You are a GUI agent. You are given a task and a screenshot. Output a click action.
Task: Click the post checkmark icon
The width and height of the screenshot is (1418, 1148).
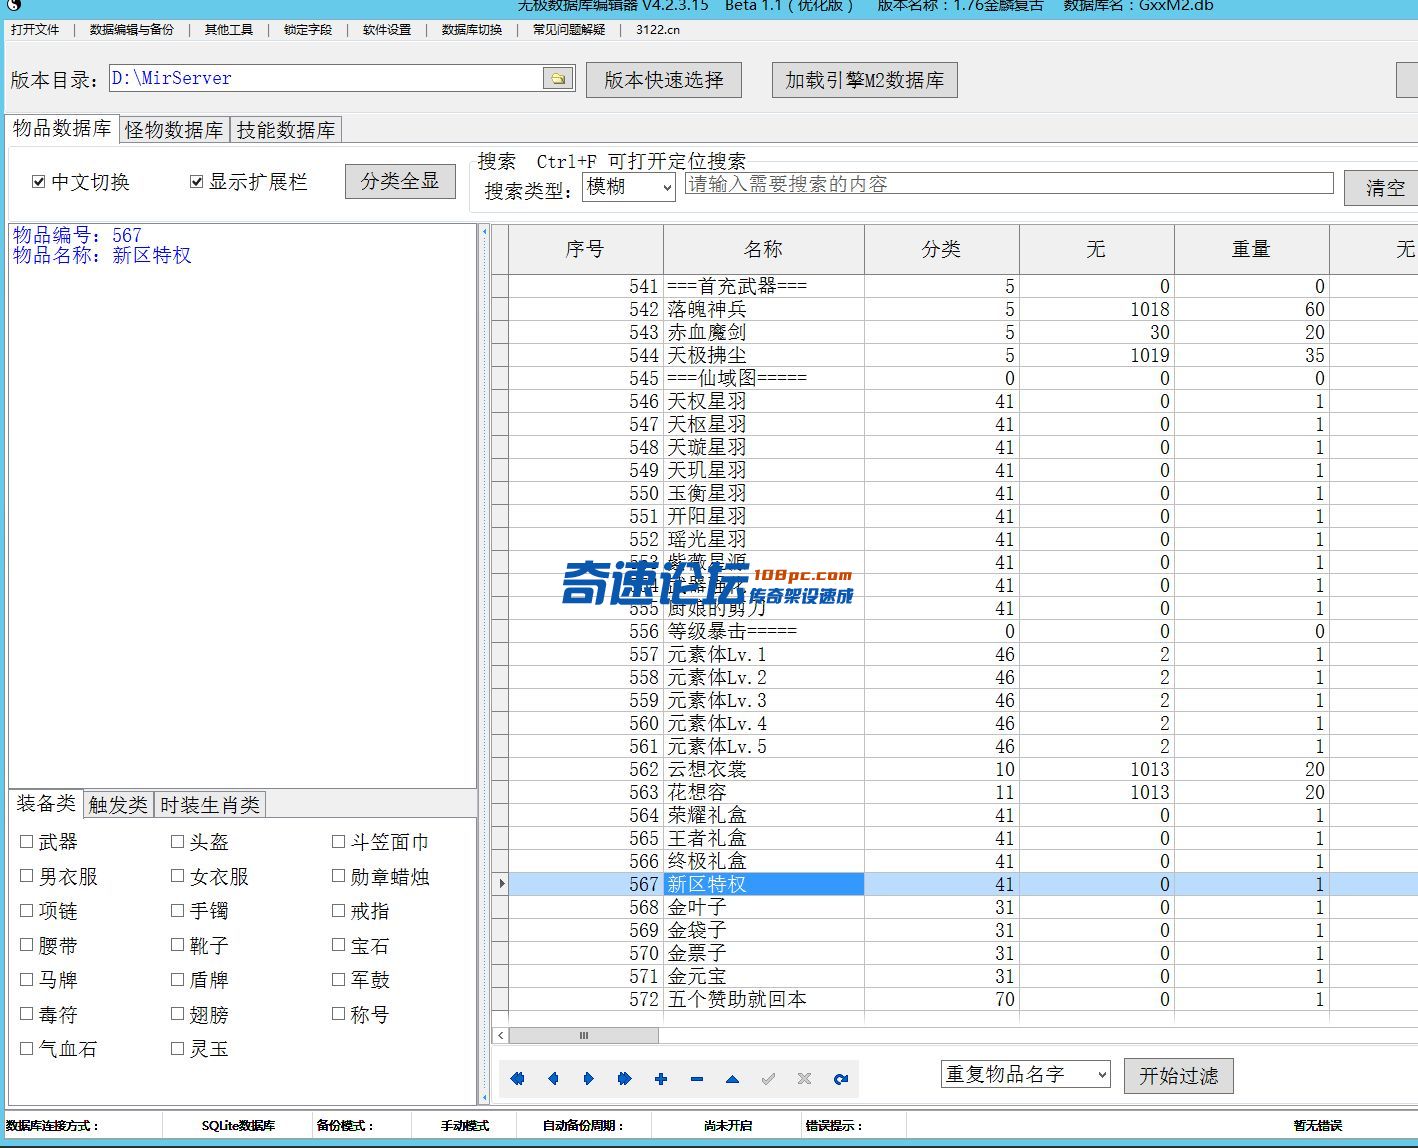(x=768, y=1079)
